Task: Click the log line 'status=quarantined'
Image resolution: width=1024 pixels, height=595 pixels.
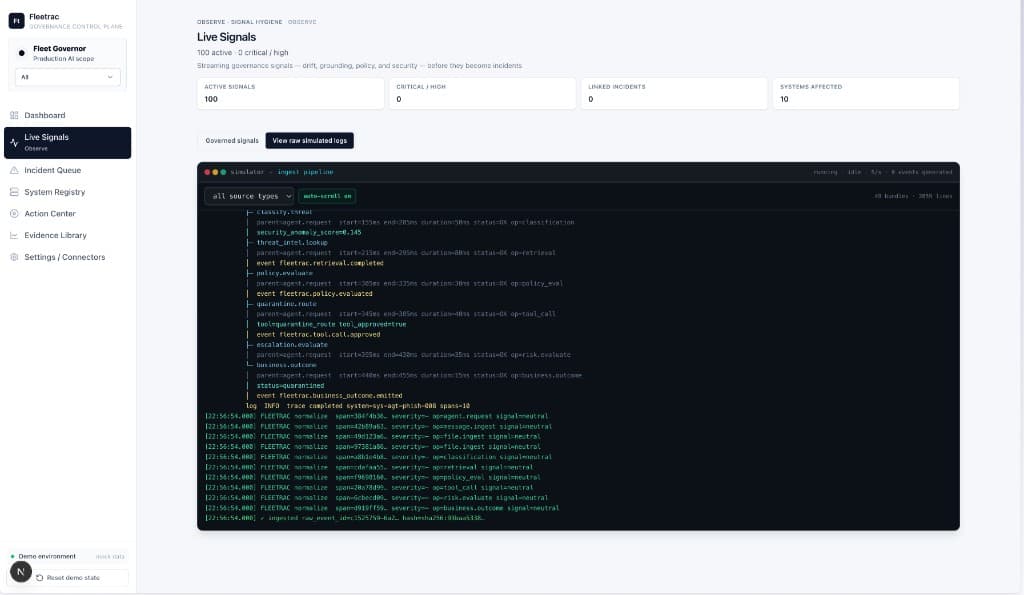Action: coord(290,386)
